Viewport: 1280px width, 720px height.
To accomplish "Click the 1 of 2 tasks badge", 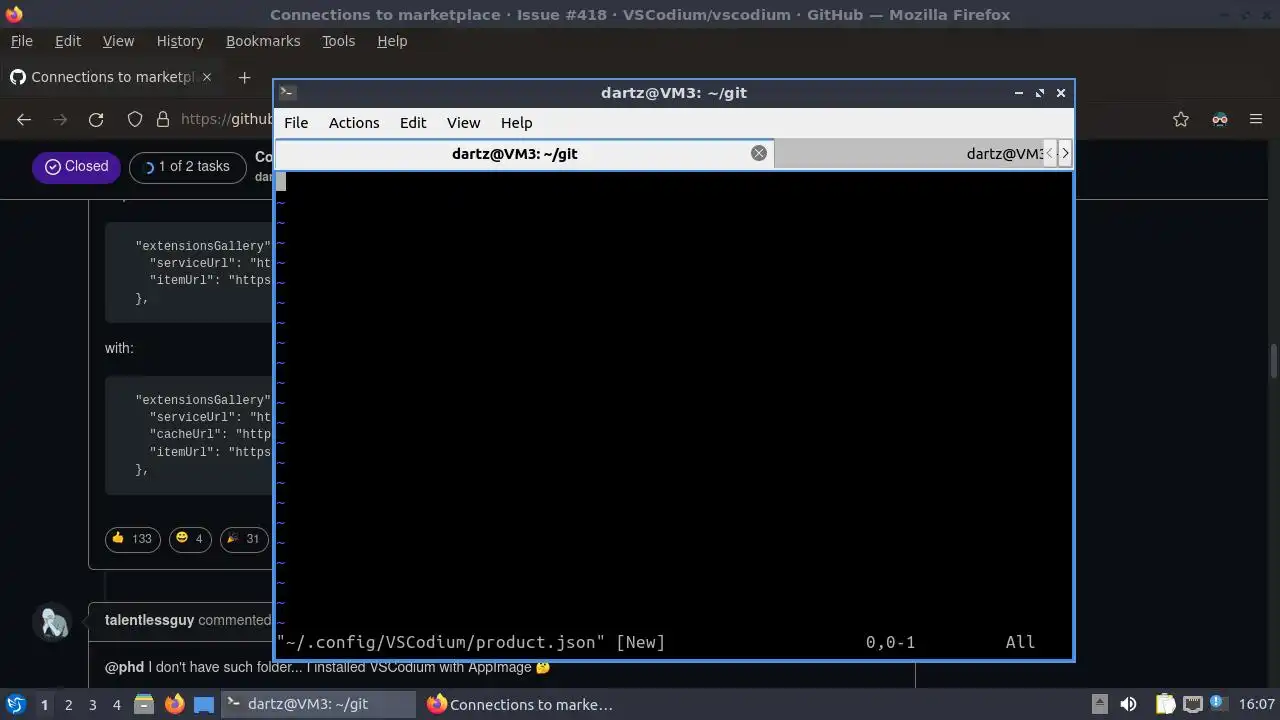I will click(187, 167).
